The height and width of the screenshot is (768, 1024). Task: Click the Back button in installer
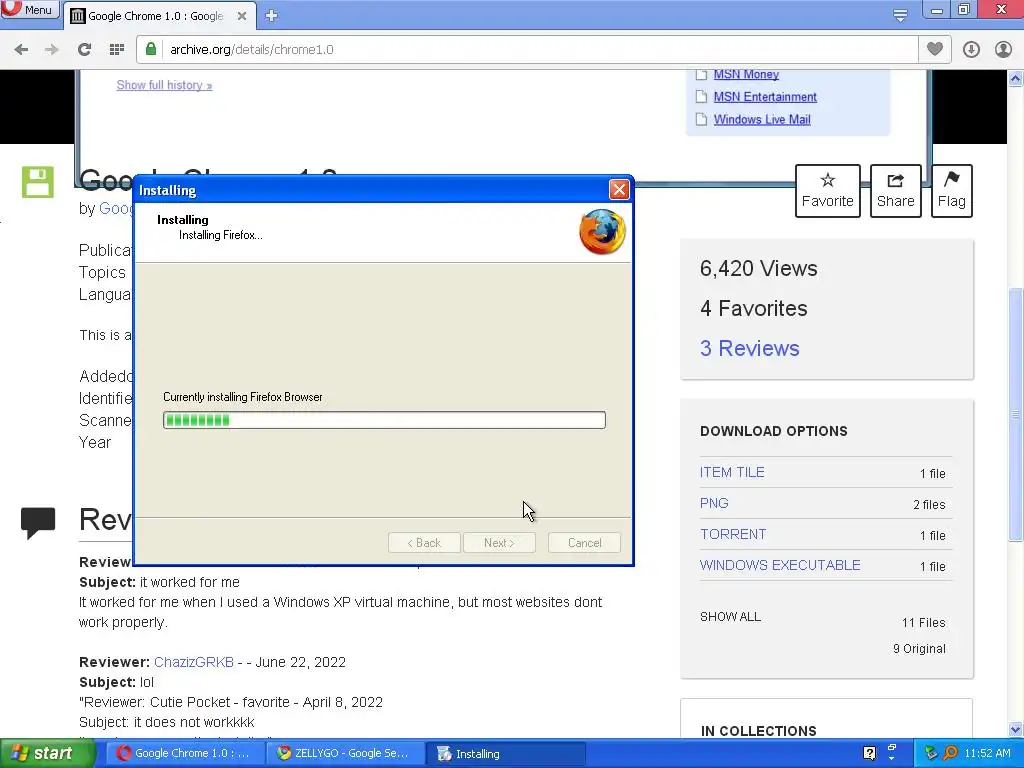coord(424,543)
